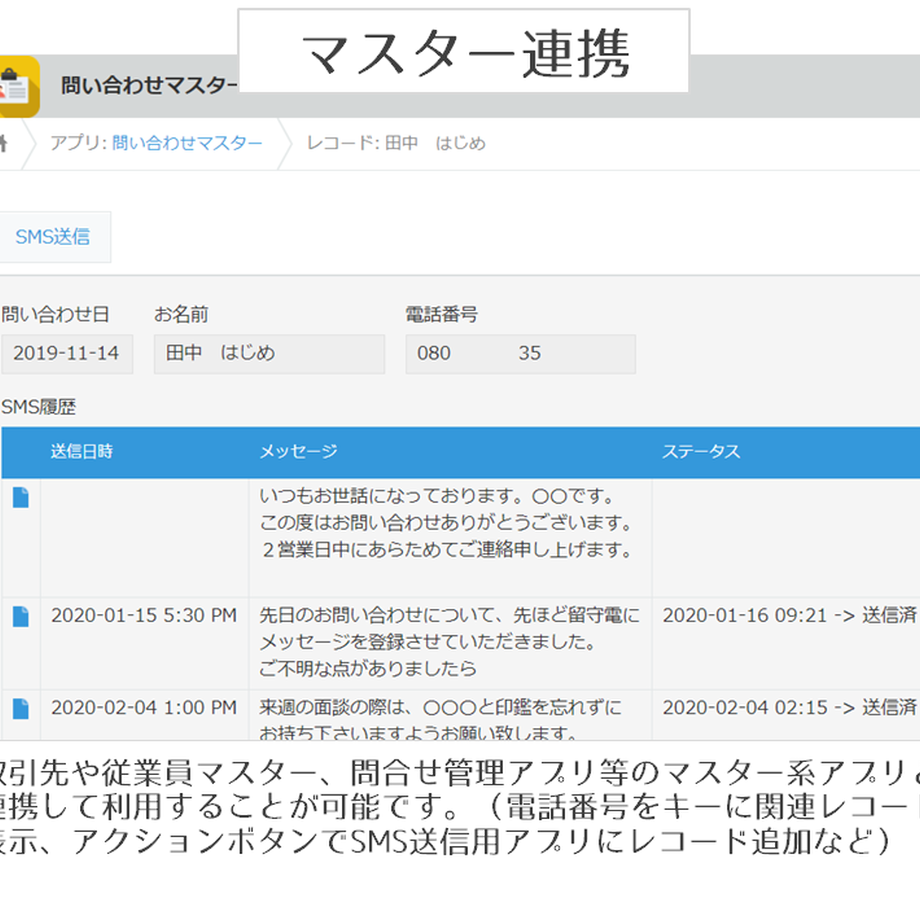The width and height of the screenshot is (920, 920).
Task: Select status 2020-01-16 09:21 -> 送信済
Action: [x=790, y=615]
